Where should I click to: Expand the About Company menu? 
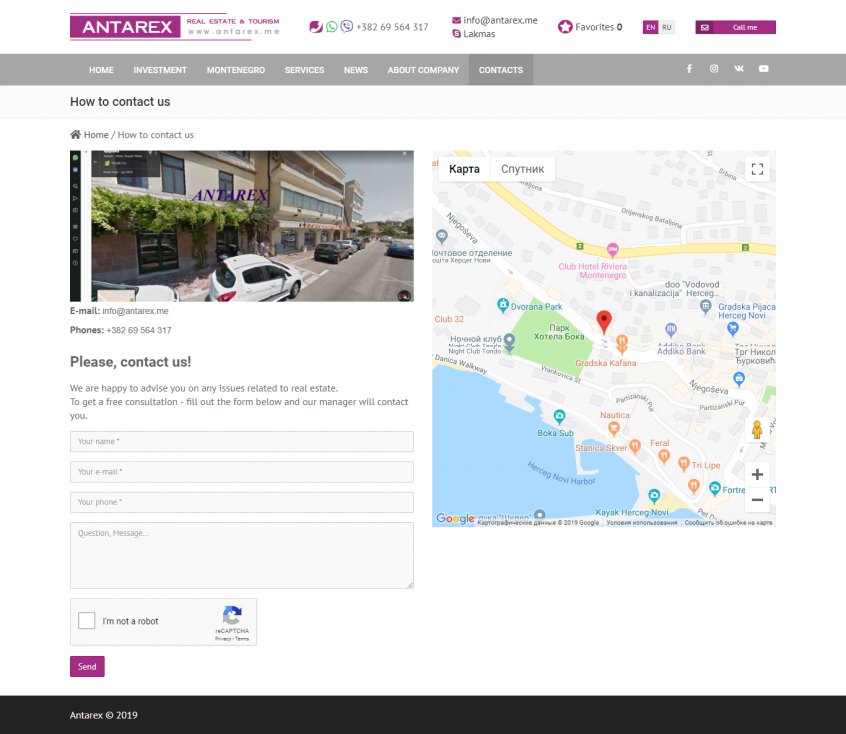[x=423, y=70]
